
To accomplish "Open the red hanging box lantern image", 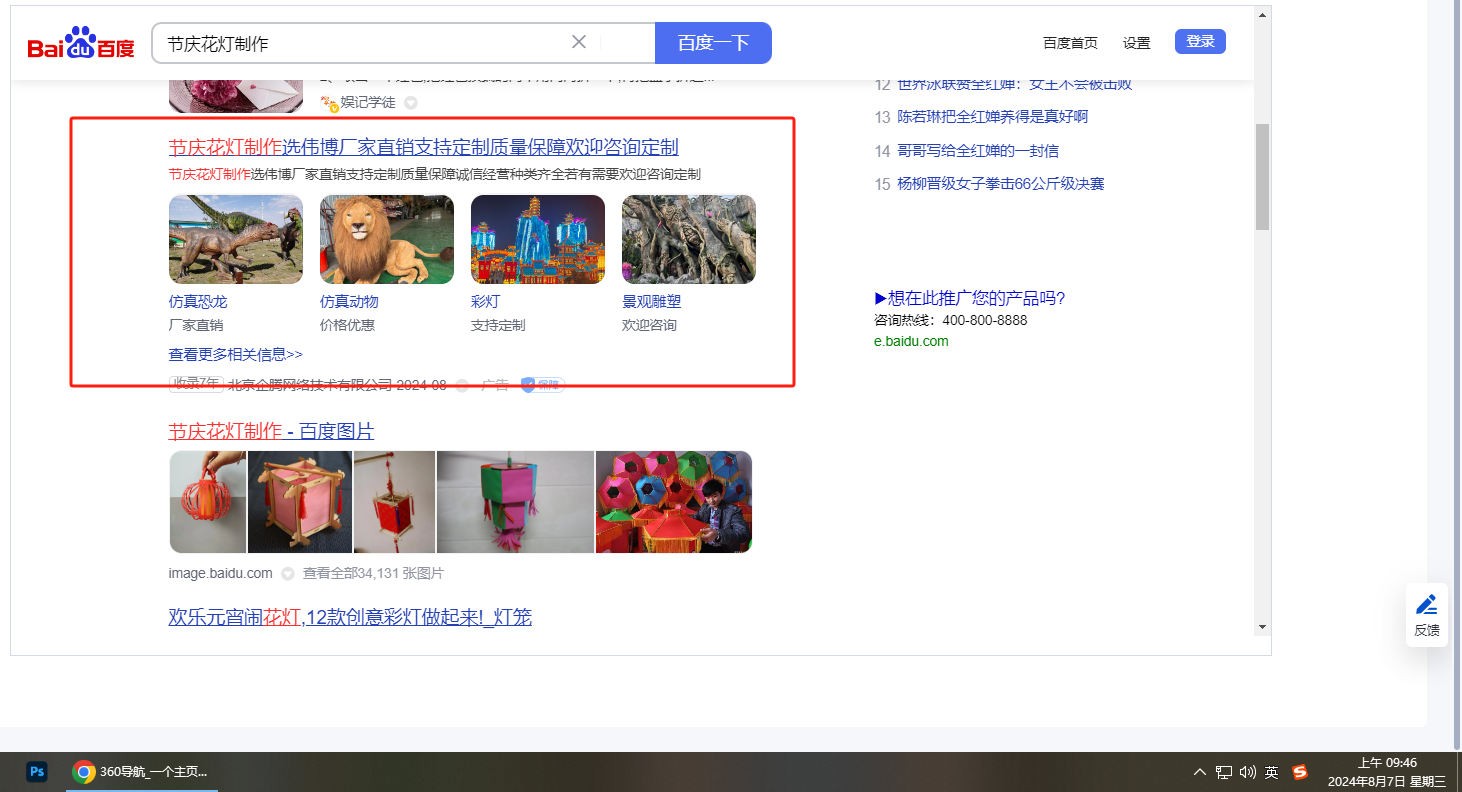I will [x=394, y=502].
